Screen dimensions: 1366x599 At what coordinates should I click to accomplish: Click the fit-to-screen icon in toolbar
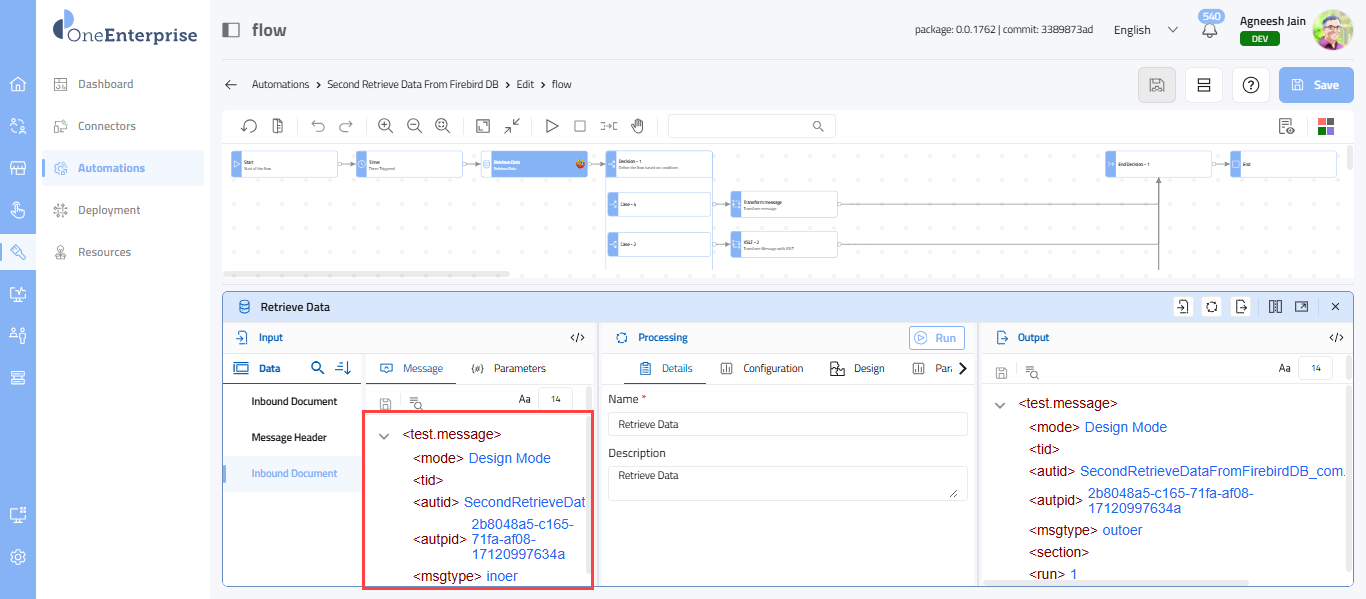[x=483, y=126]
